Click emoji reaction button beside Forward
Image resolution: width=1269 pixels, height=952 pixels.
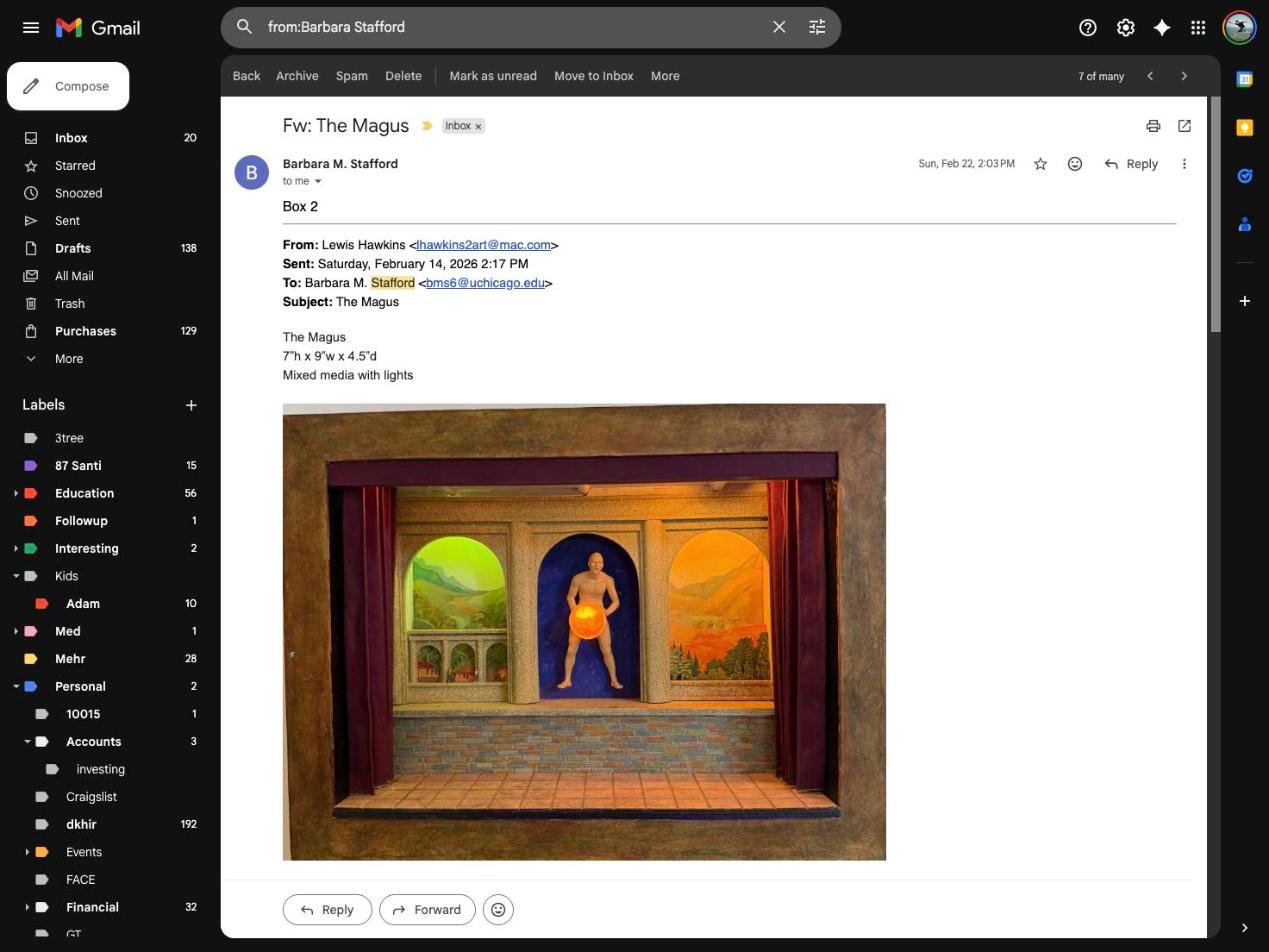(x=498, y=910)
